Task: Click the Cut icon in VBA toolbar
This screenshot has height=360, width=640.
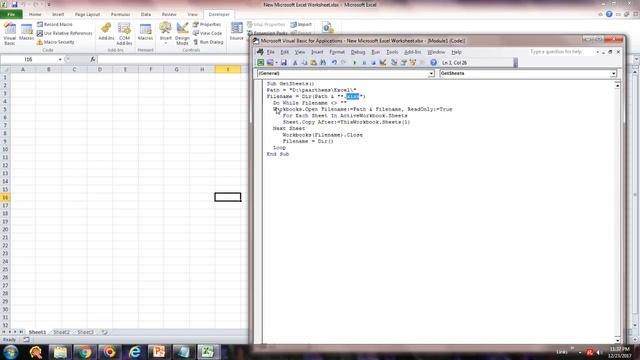Action: [295, 62]
